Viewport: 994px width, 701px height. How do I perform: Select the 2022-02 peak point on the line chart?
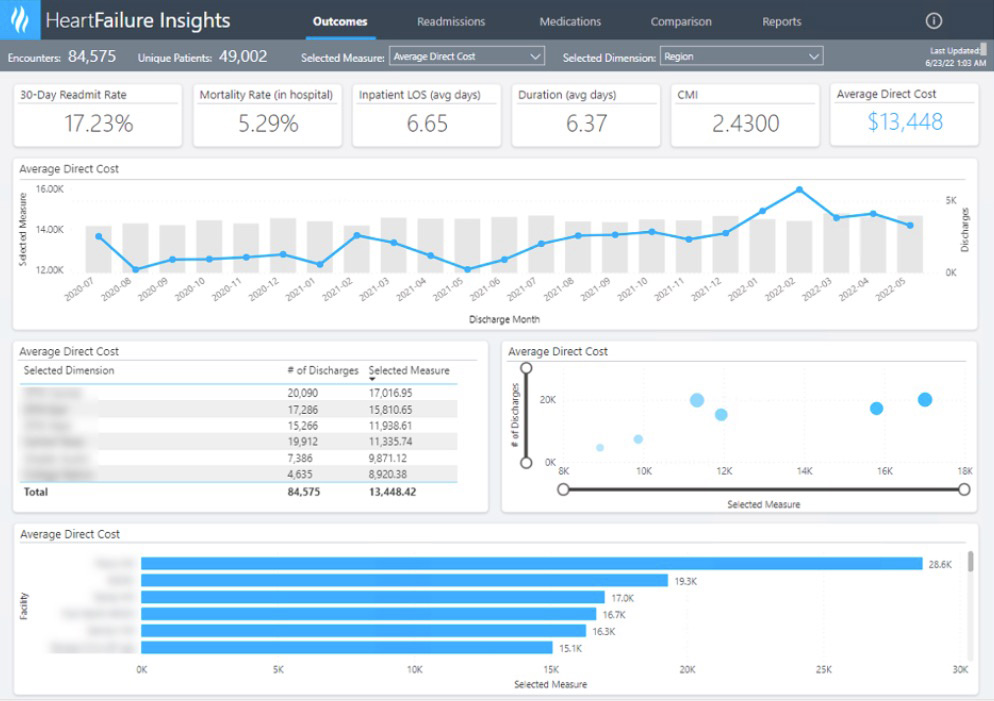coord(799,188)
